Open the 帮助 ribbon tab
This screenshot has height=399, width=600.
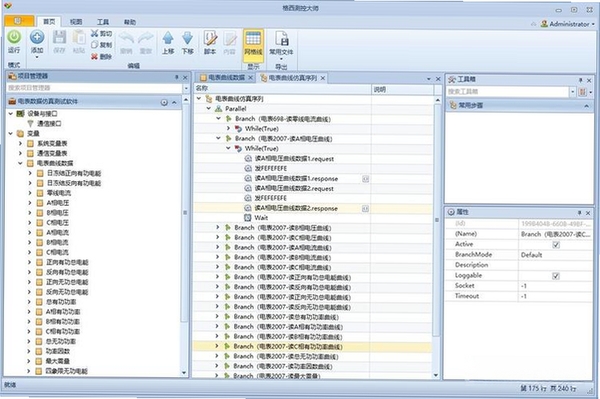coord(130,22)
